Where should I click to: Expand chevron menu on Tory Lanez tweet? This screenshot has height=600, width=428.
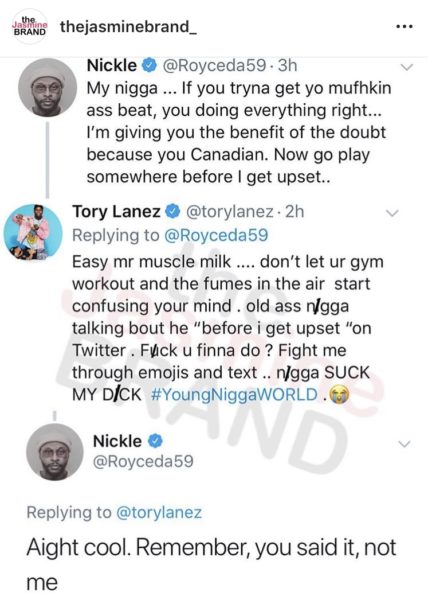click(392, 213)
